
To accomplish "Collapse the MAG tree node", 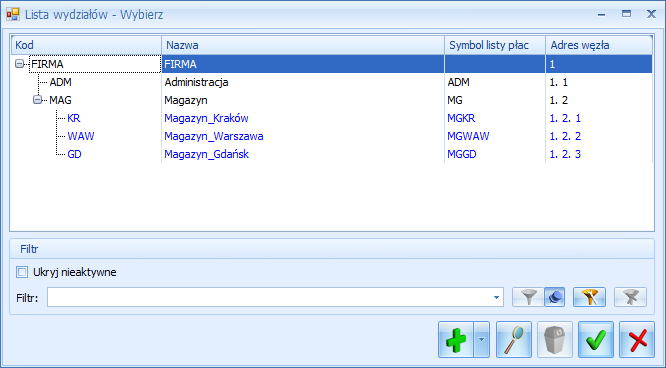I will [37, 100].
